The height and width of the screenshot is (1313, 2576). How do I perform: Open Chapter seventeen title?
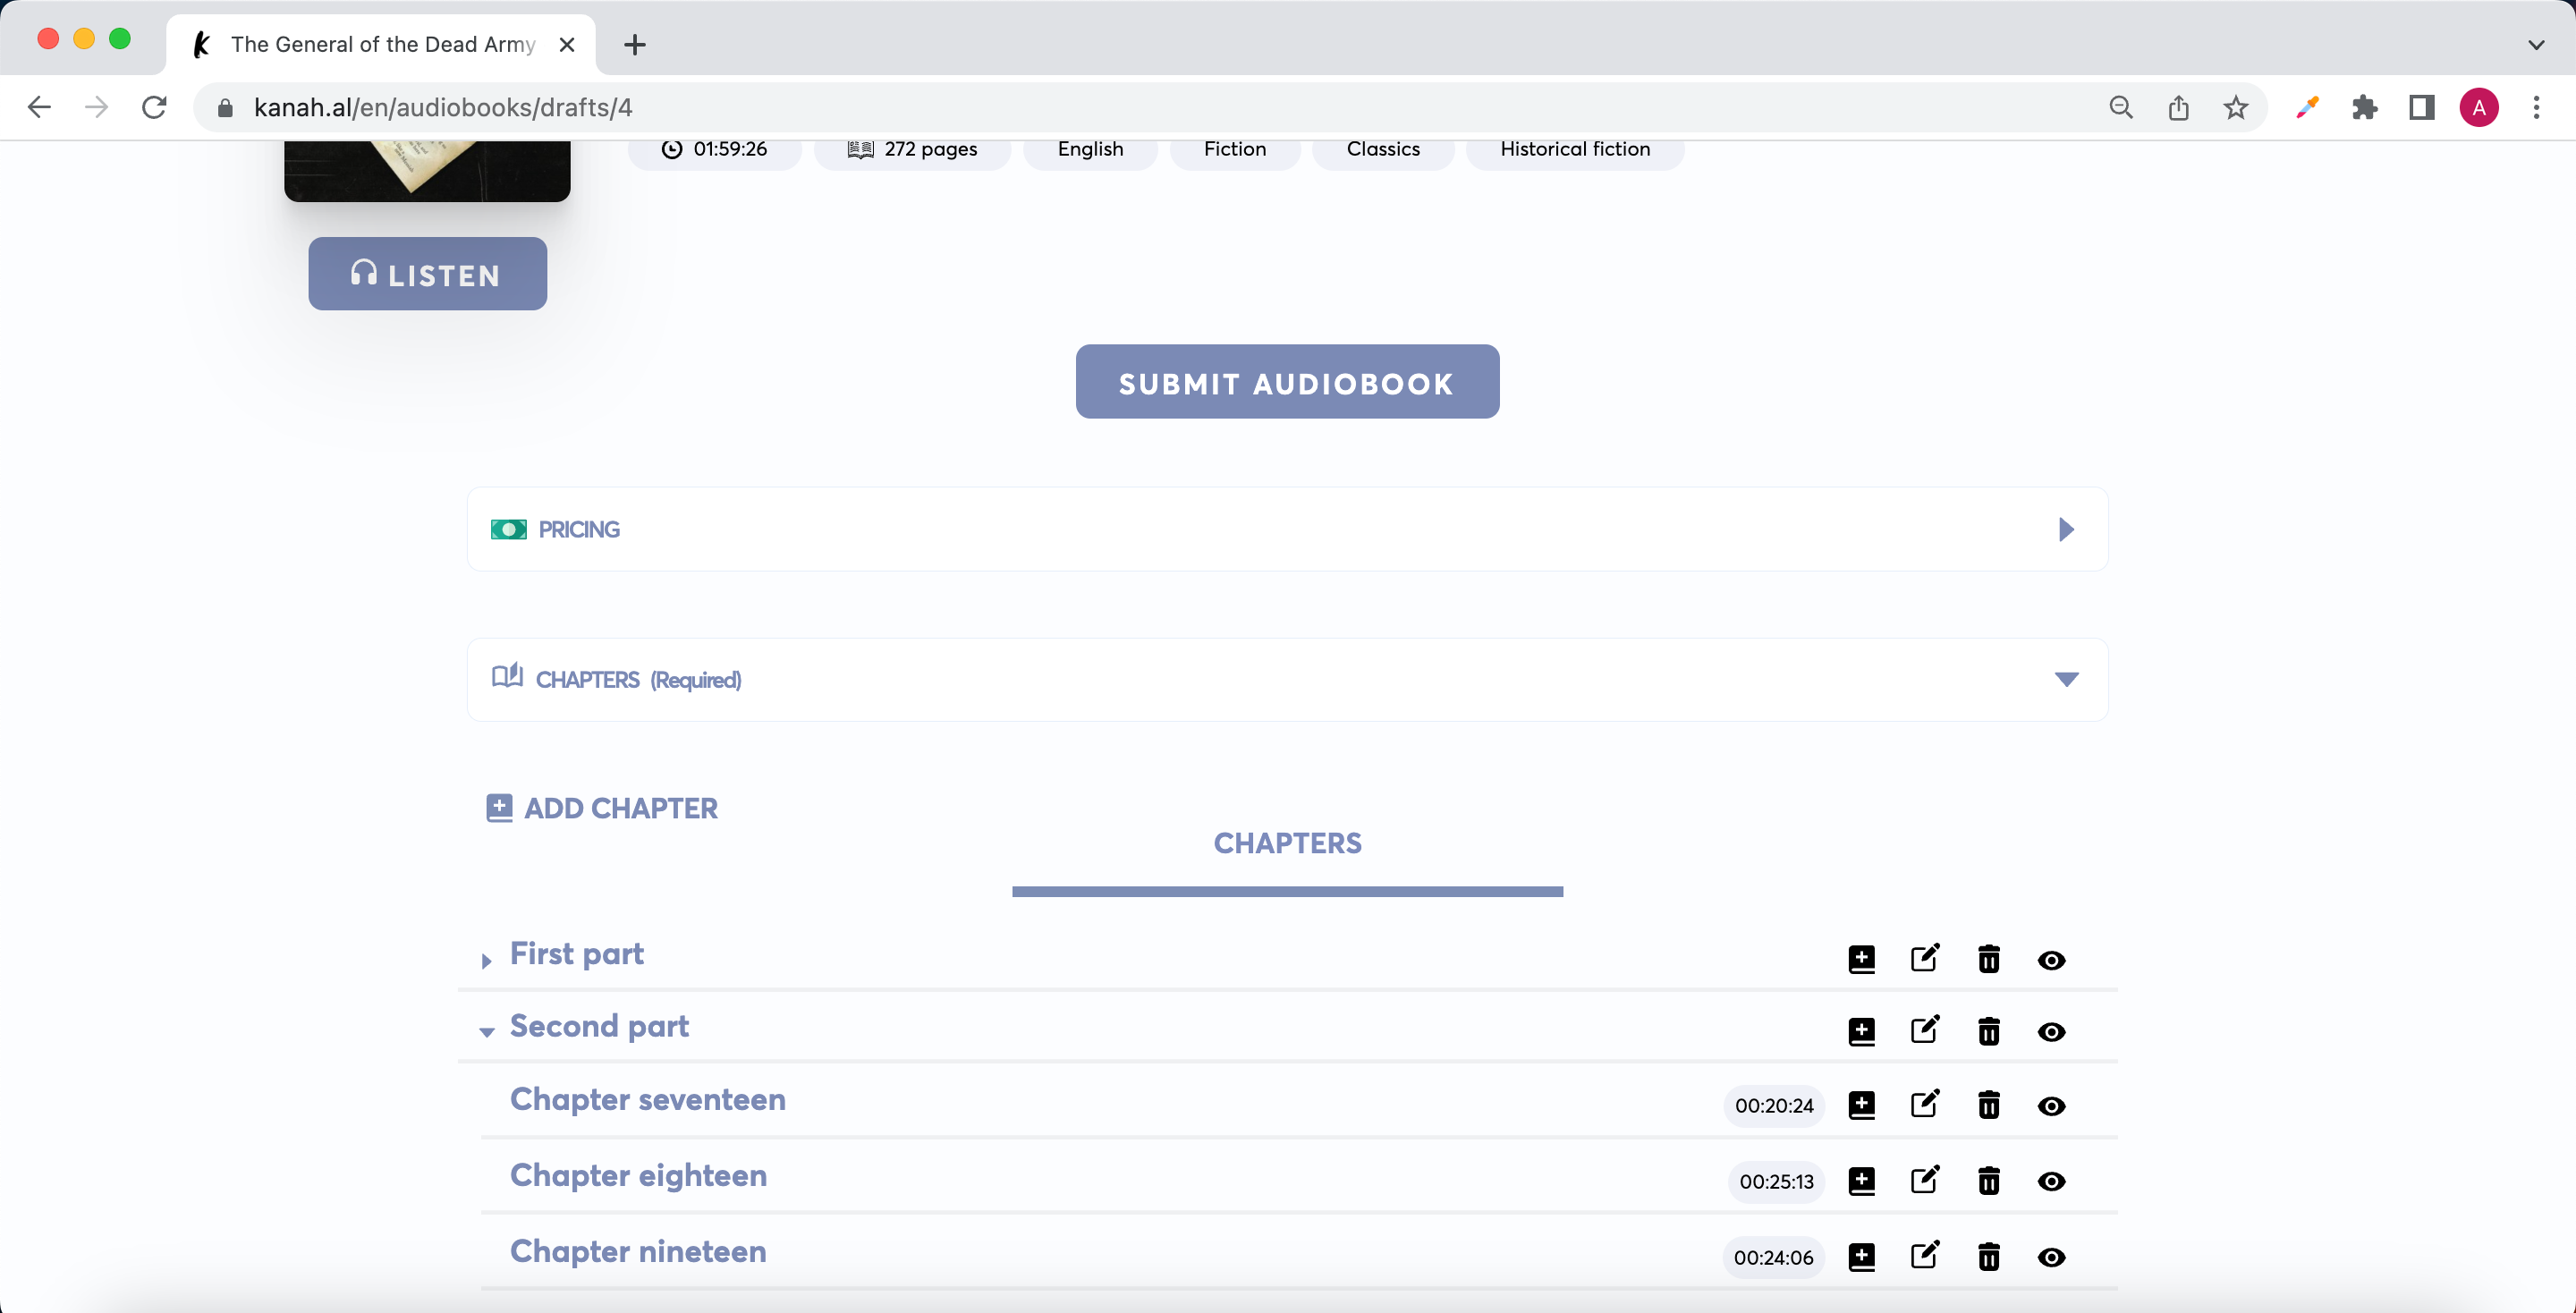(648, 1099)
